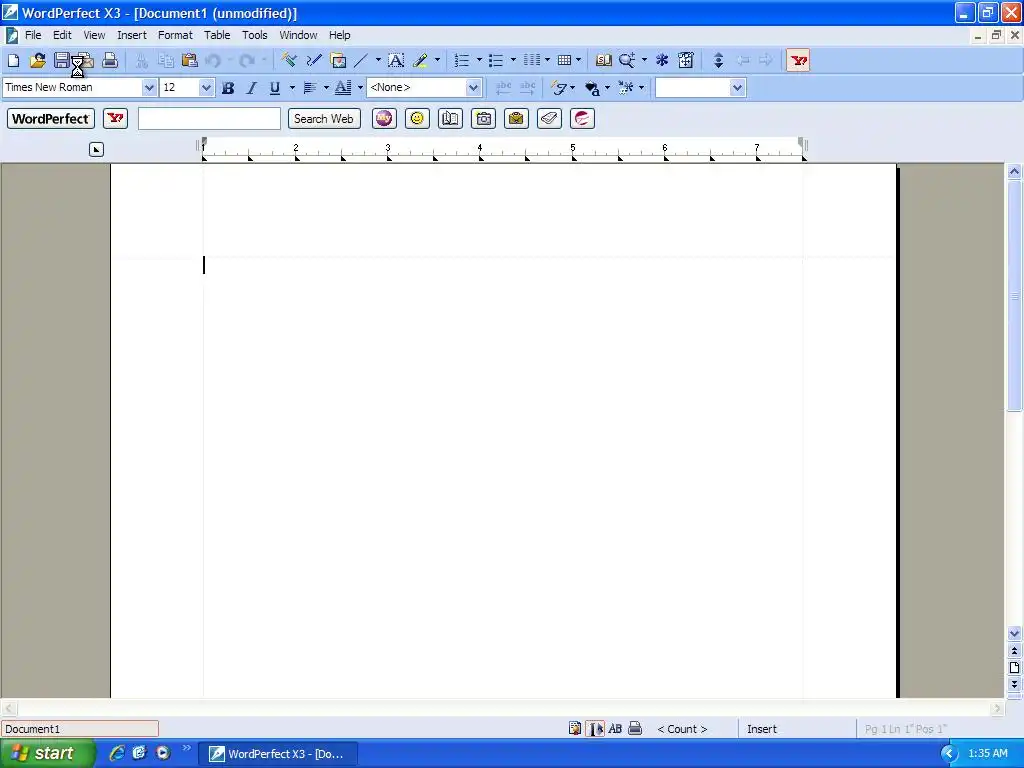Toggle bold text formatting

coord(228,88)
